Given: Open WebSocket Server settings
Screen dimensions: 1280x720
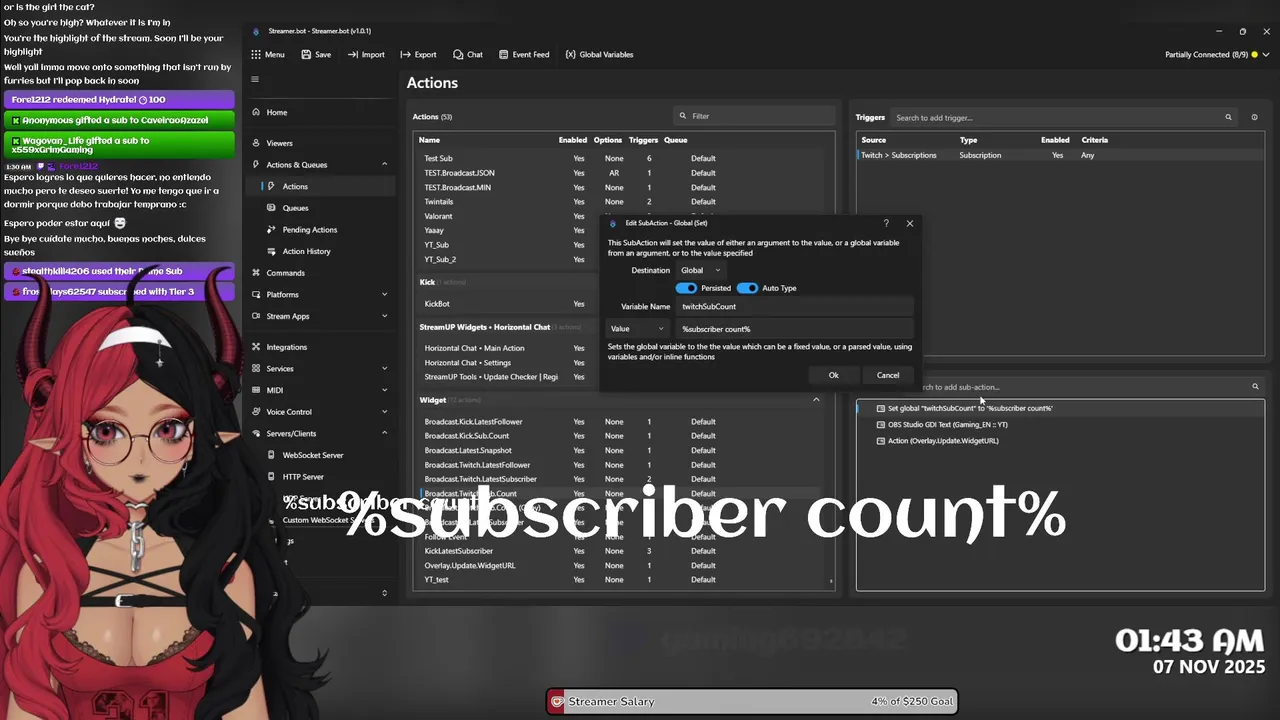Looking at the screenshot, I should (x=312, y=455).
